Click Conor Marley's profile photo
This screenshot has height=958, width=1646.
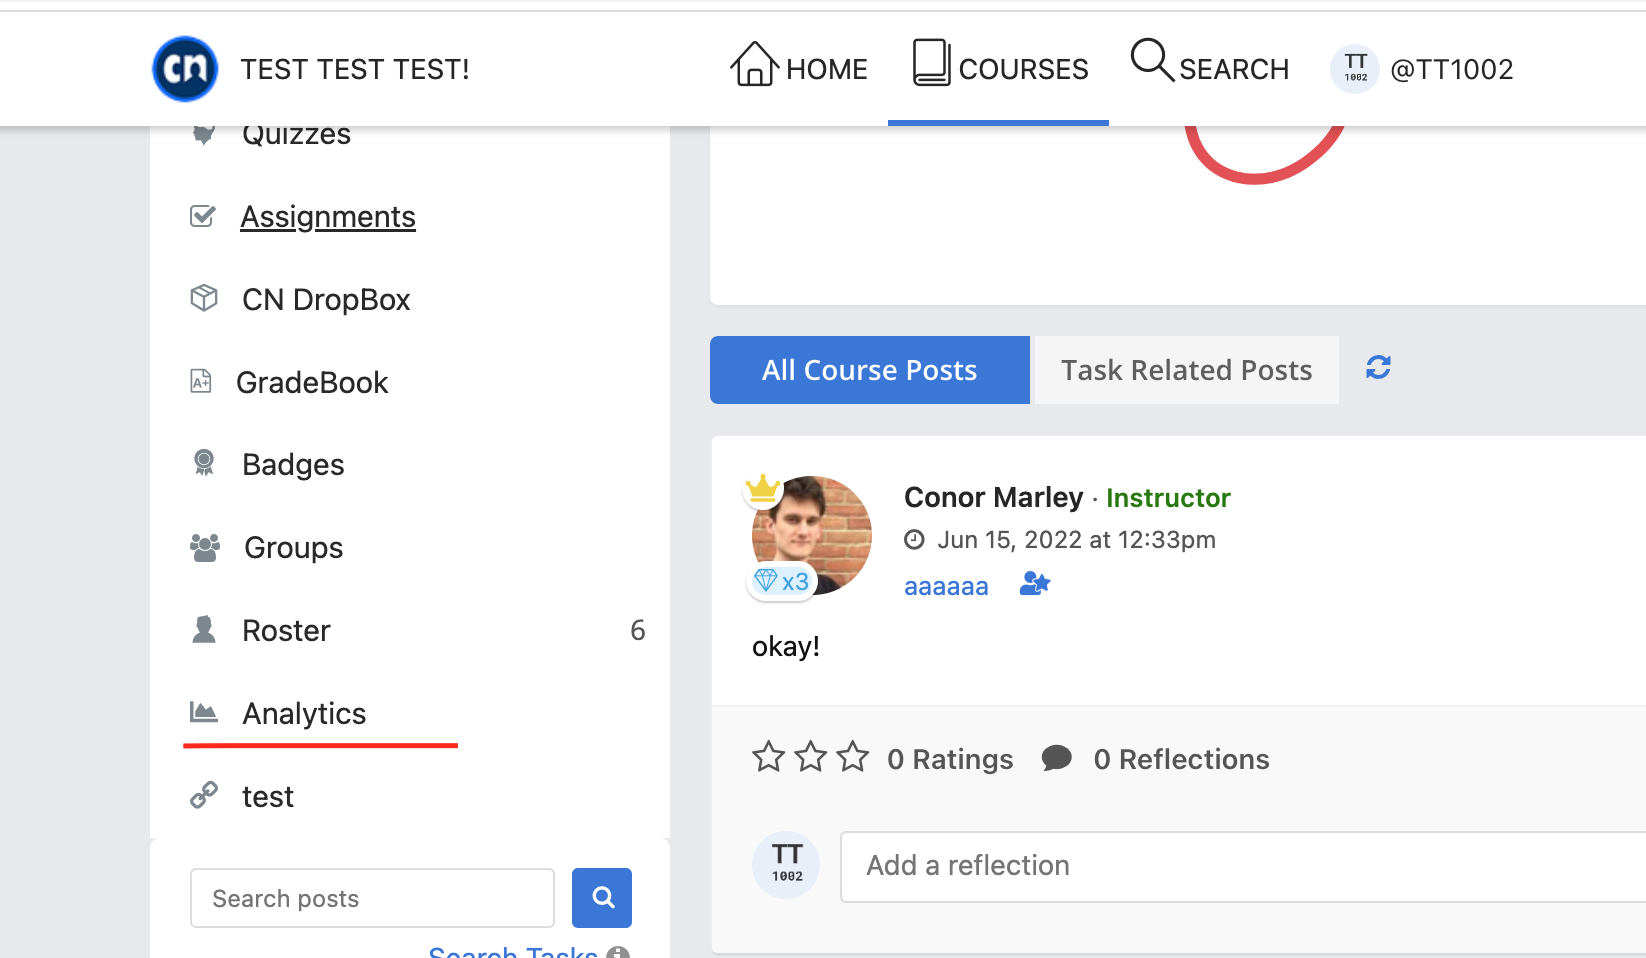pyautogui.click(x=811, y=536)
